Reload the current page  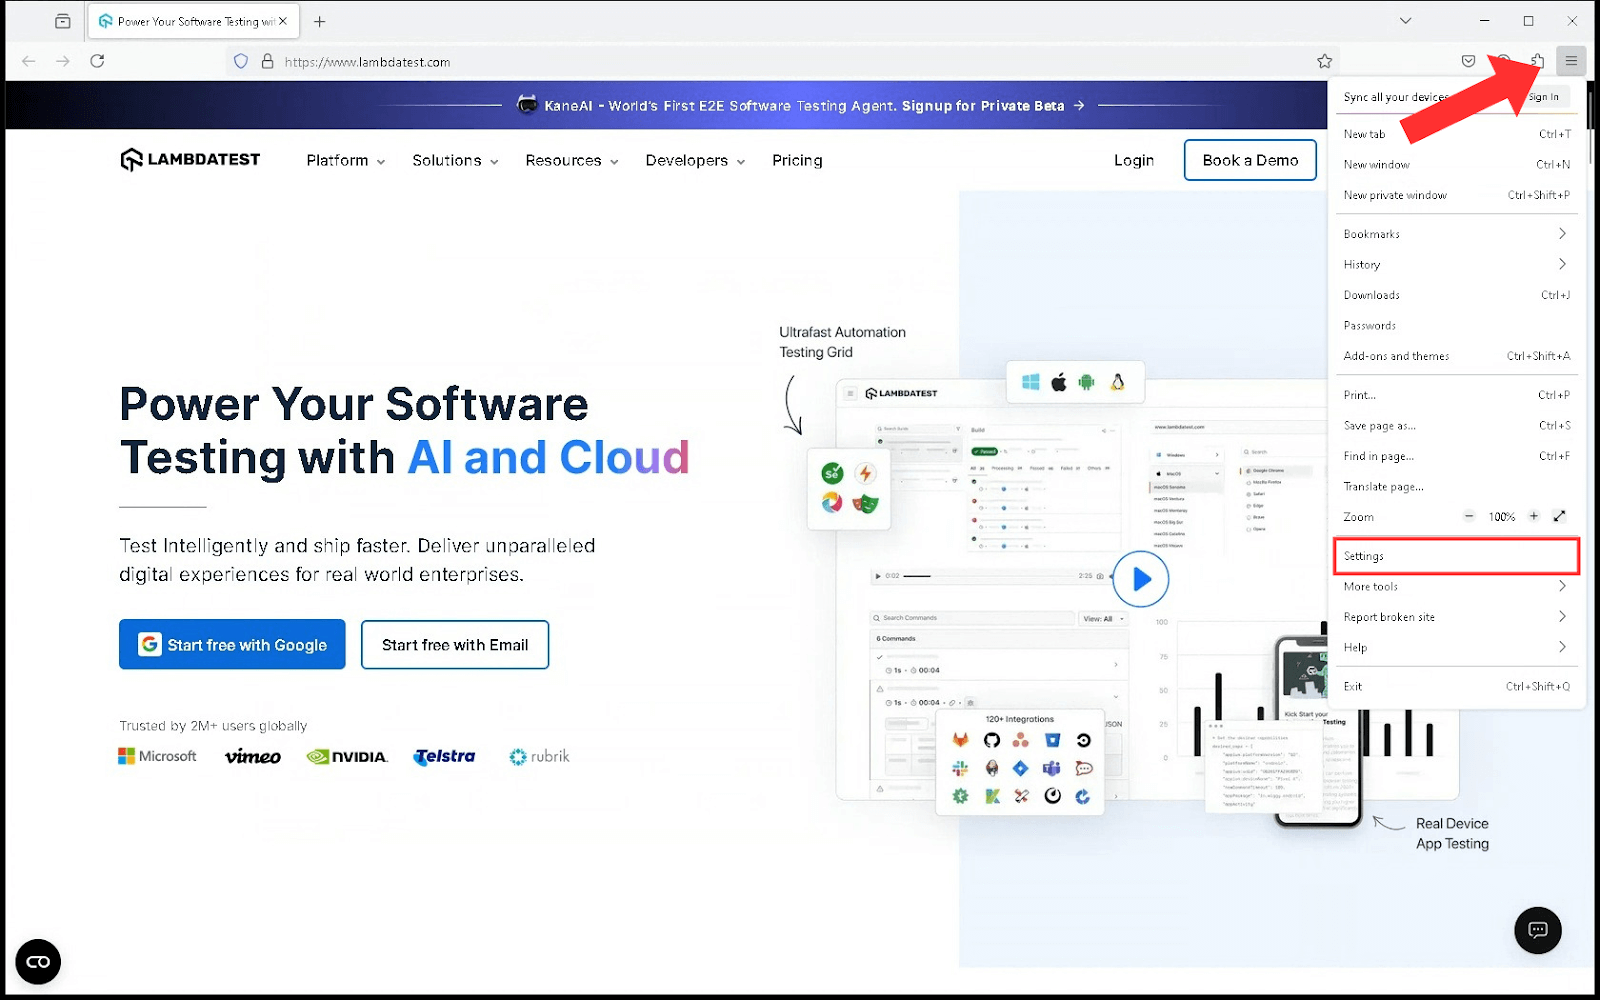pyautogui.click(x=97, y=61)
